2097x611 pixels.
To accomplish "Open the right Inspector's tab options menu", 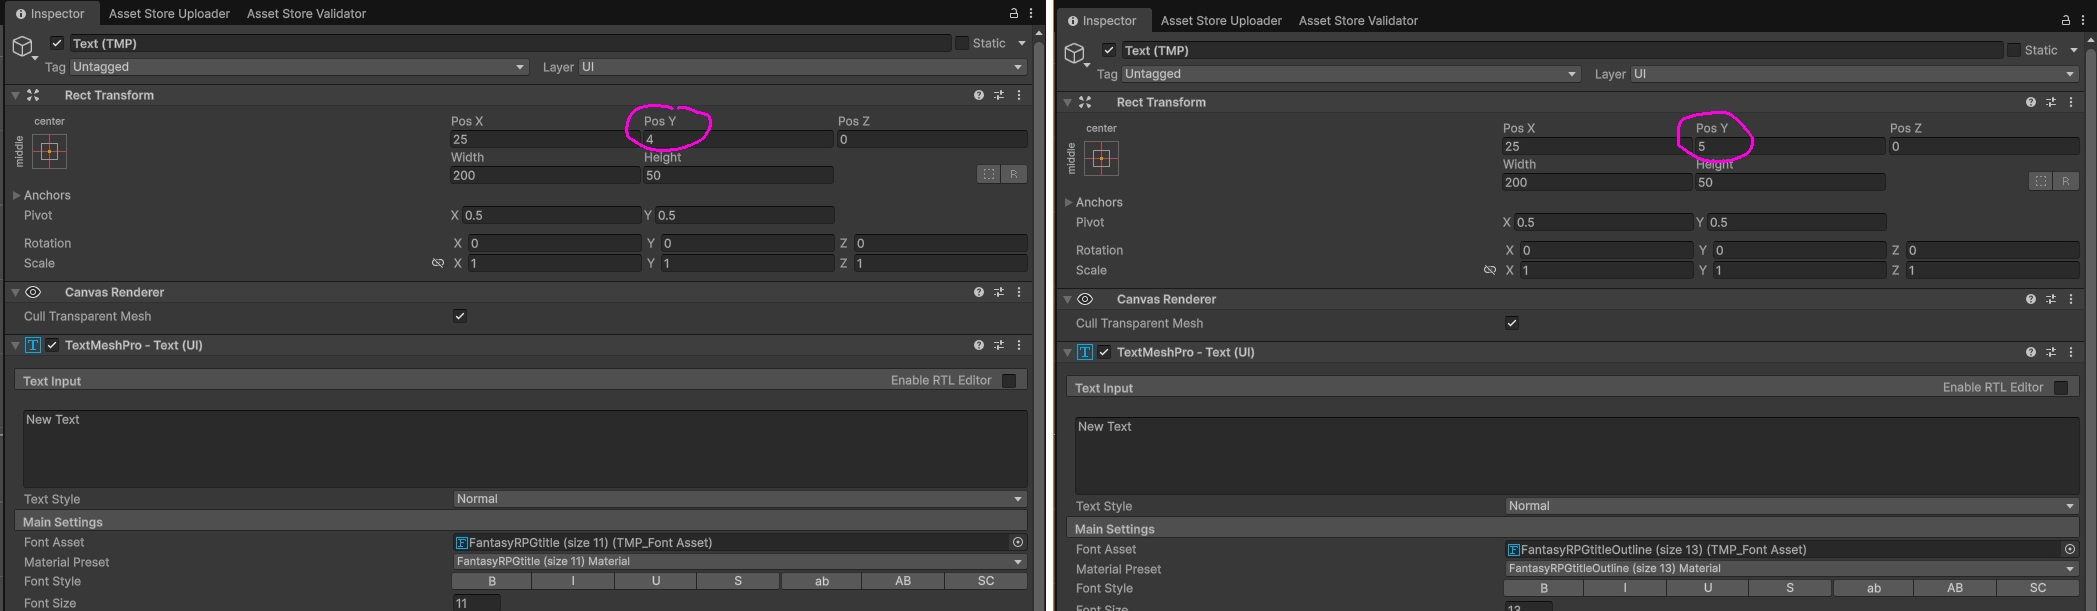I will click(2082, 20).
